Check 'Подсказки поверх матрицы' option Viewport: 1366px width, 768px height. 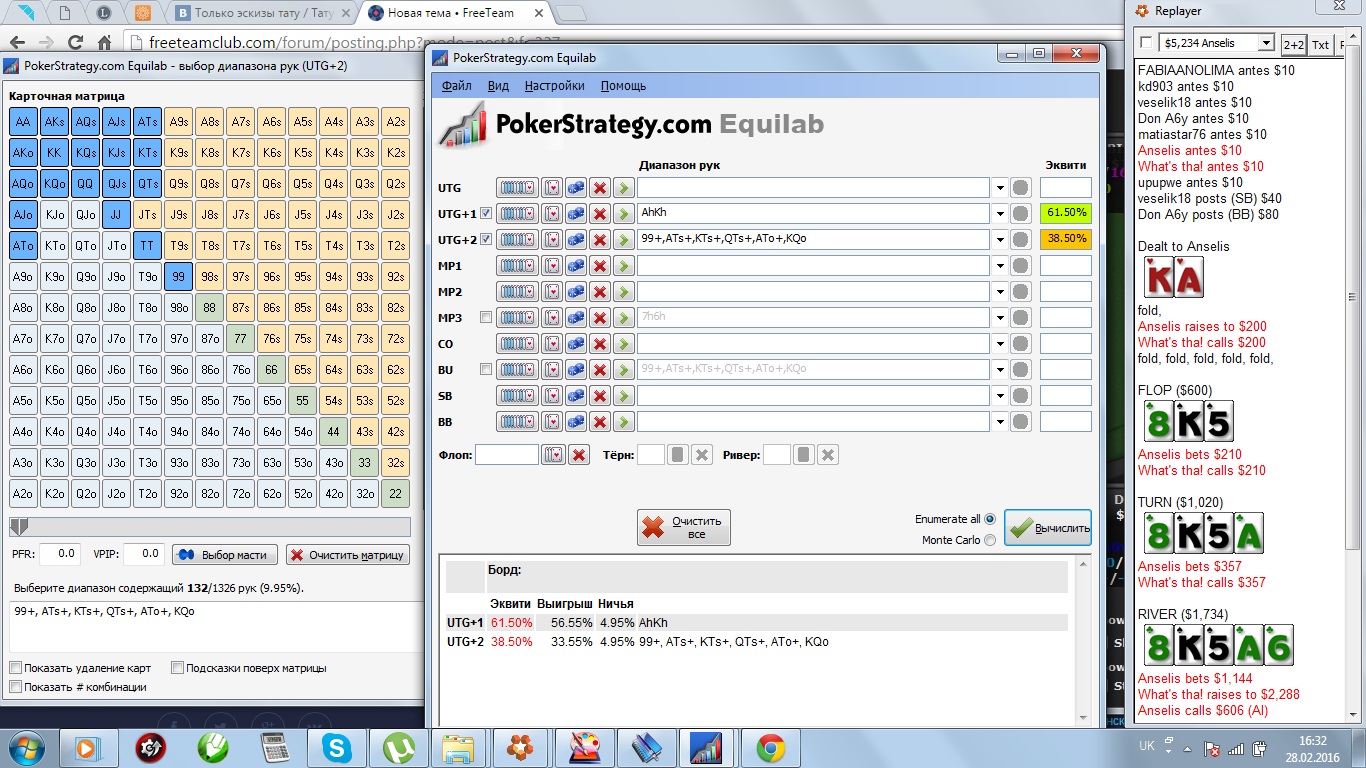(x=177, y=668)
